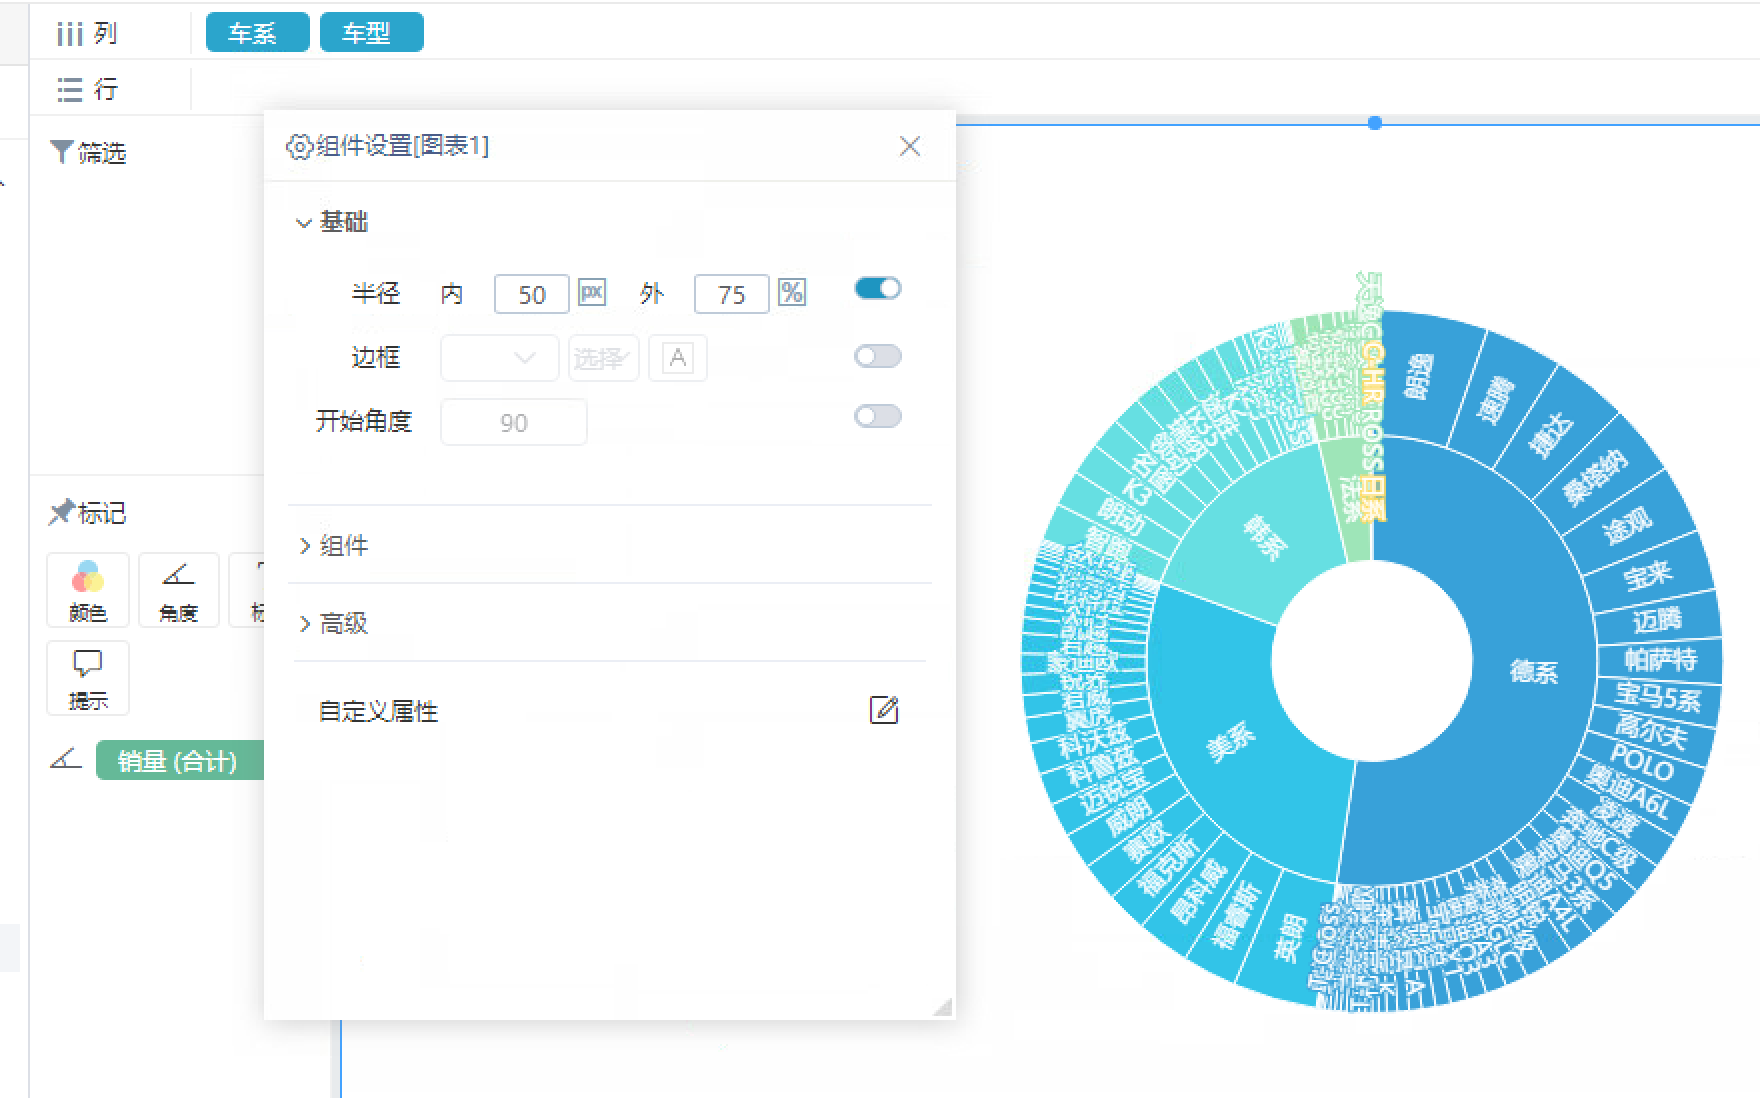Click the 韩系 chart segment
This screenshot has height=1098, width=1760.
coord(1264,538)
